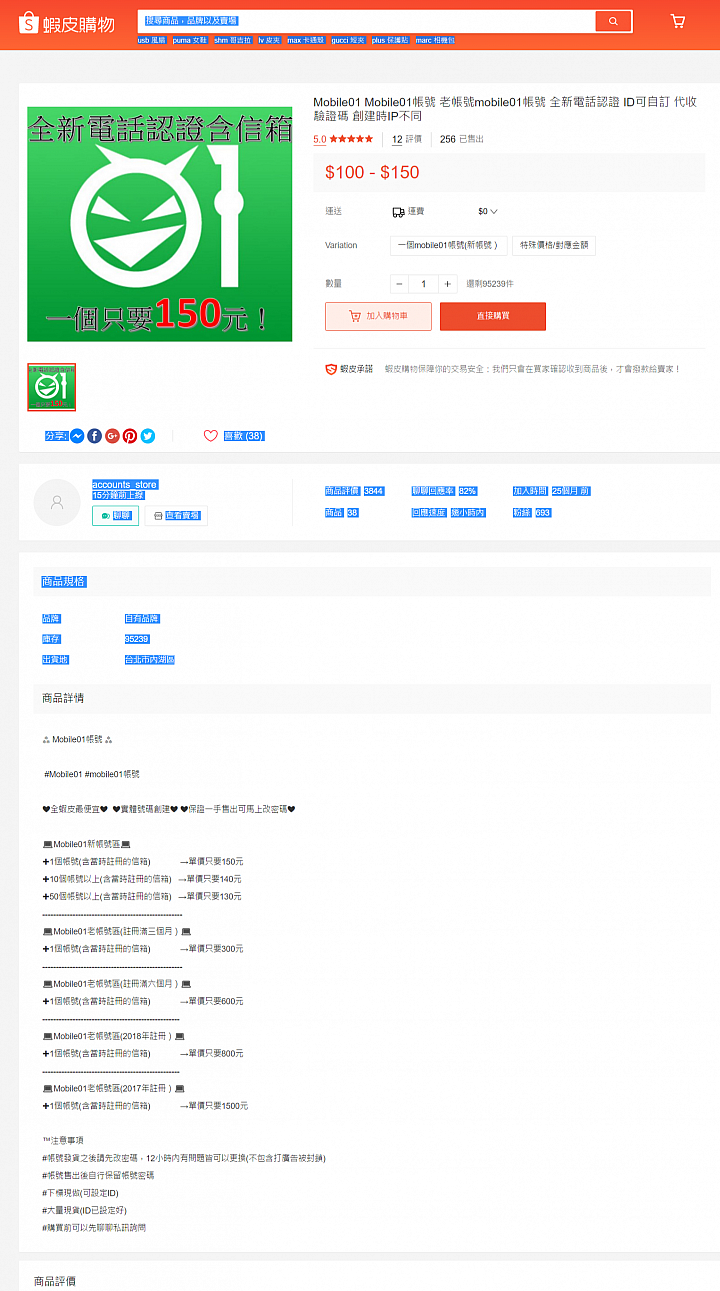Select the small product thumbnail image
This screenshot has width=720, height=1291.
click(51, 387)
